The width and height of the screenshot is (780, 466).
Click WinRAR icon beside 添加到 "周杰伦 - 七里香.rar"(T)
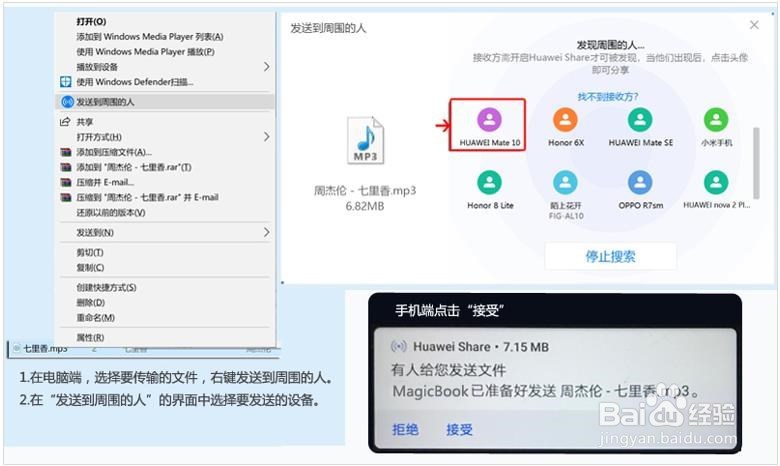click(x=66, y=167)
